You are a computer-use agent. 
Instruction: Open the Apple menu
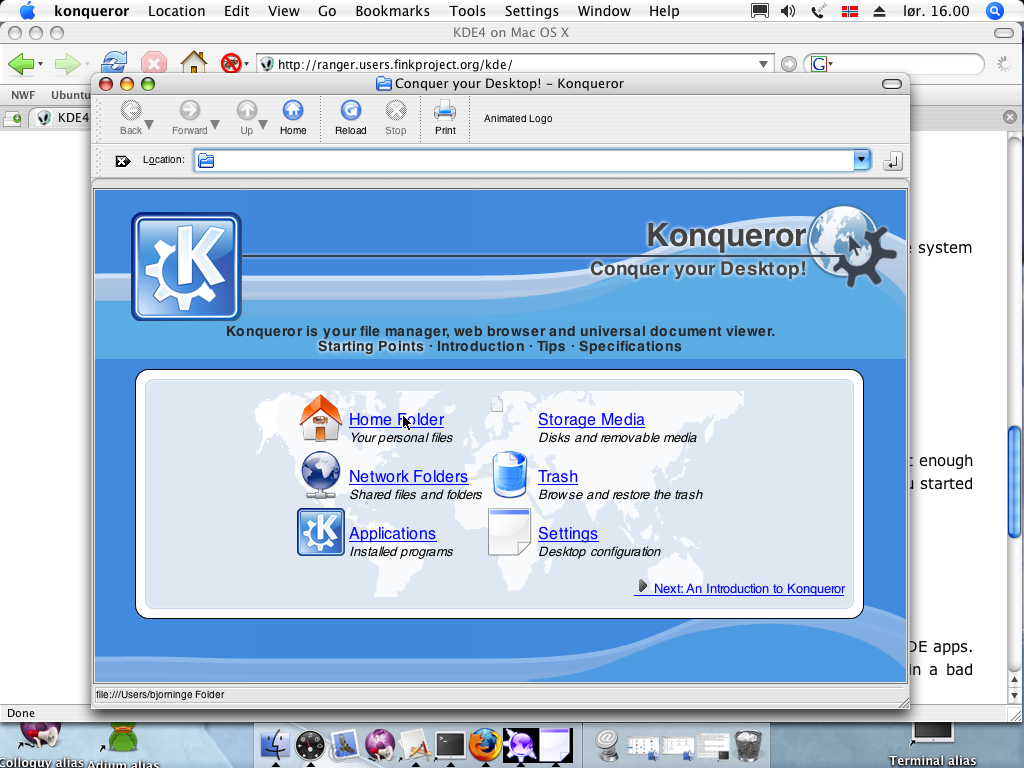tap(27, 10)
